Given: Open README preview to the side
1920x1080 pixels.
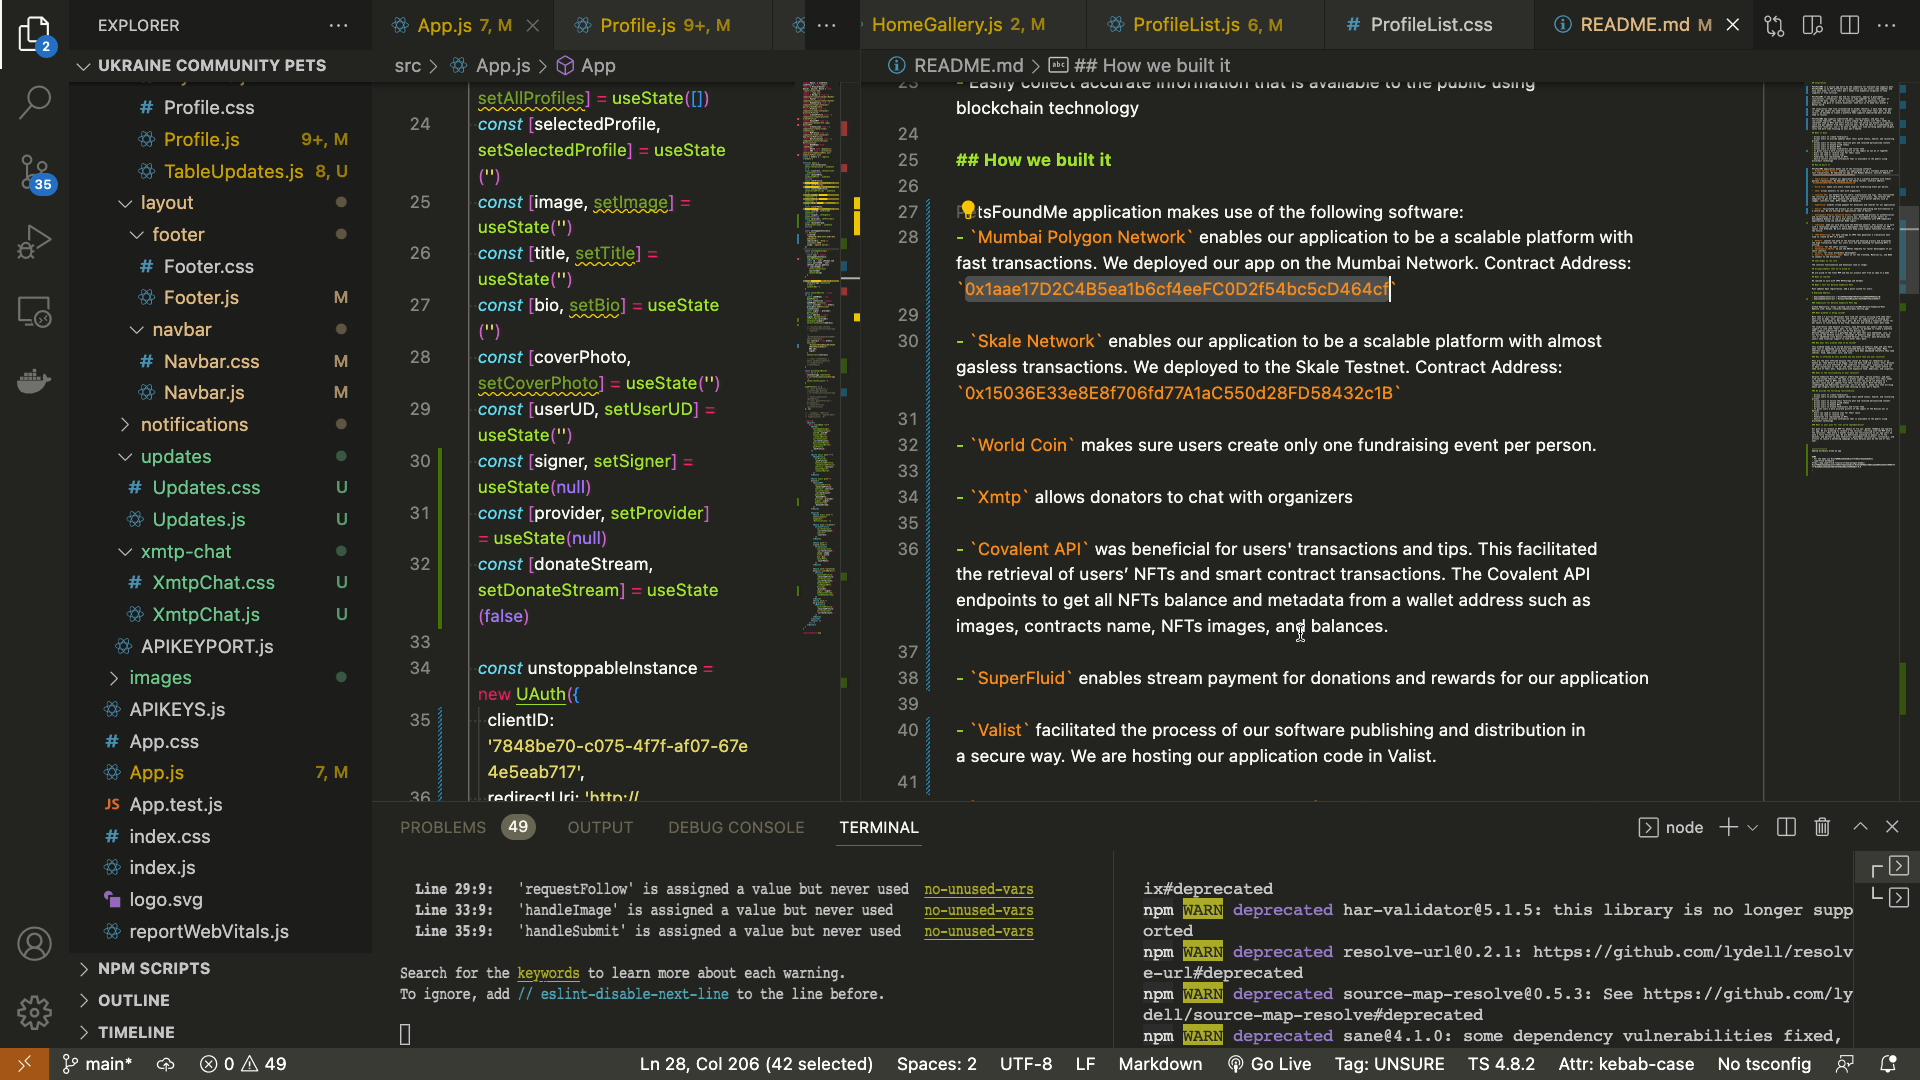Looking at the screenshot, I should (1812, 25).
